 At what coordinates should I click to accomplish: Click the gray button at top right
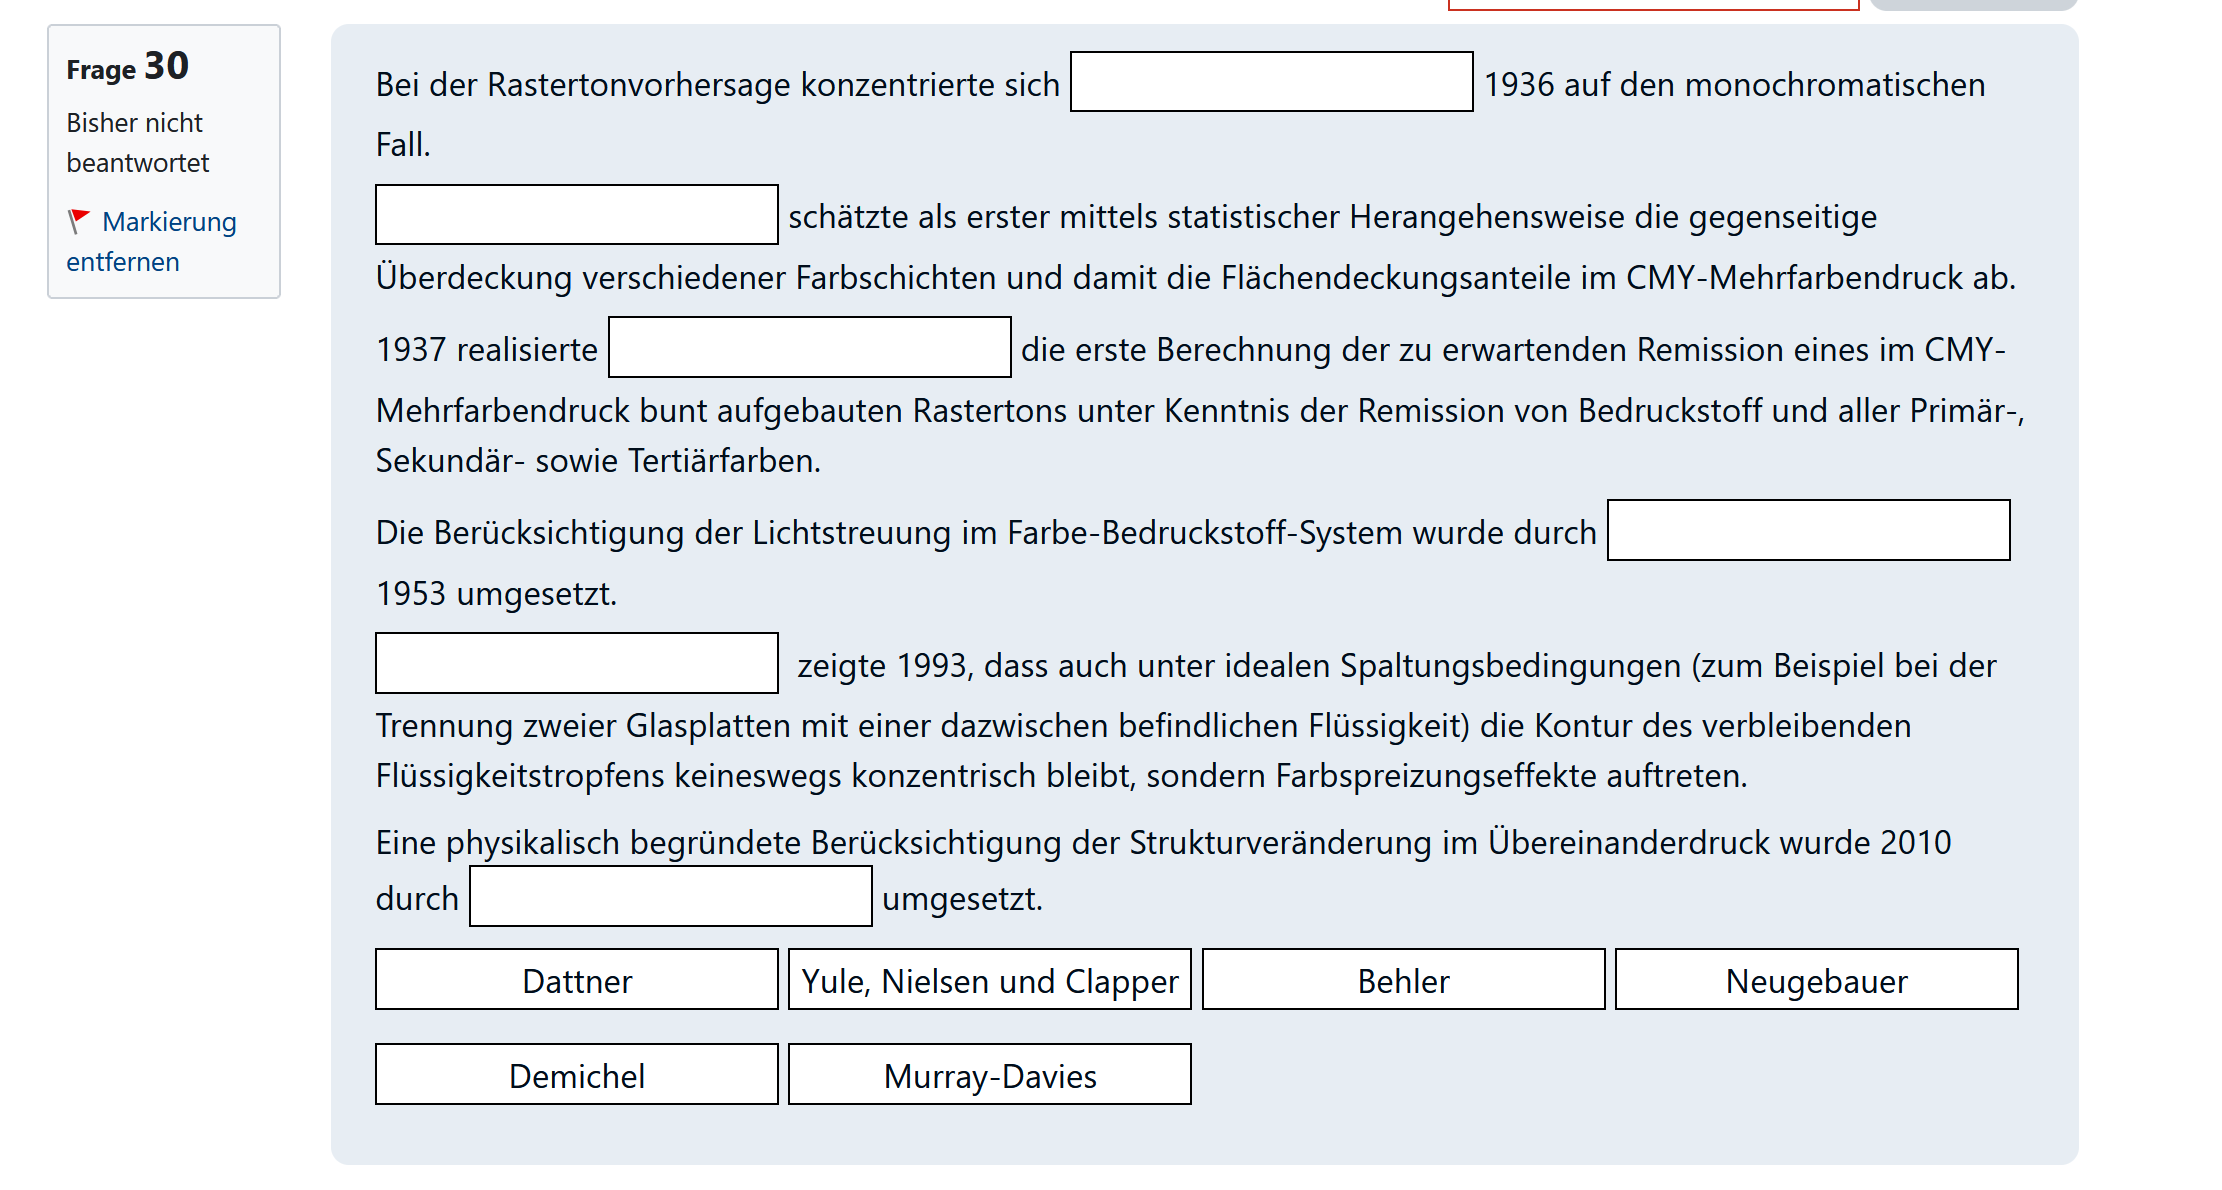[1973, 5]
